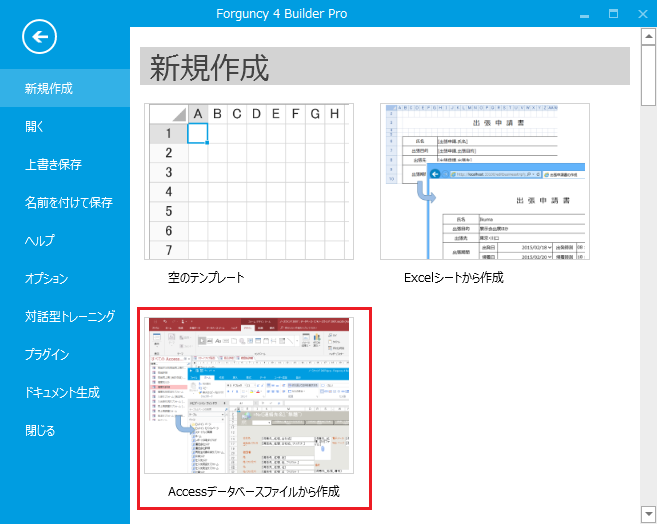Pick the Access database creation thumbnail
This screenshot has height=524, width=657.
pyautogui.click(x=249, y=395)
